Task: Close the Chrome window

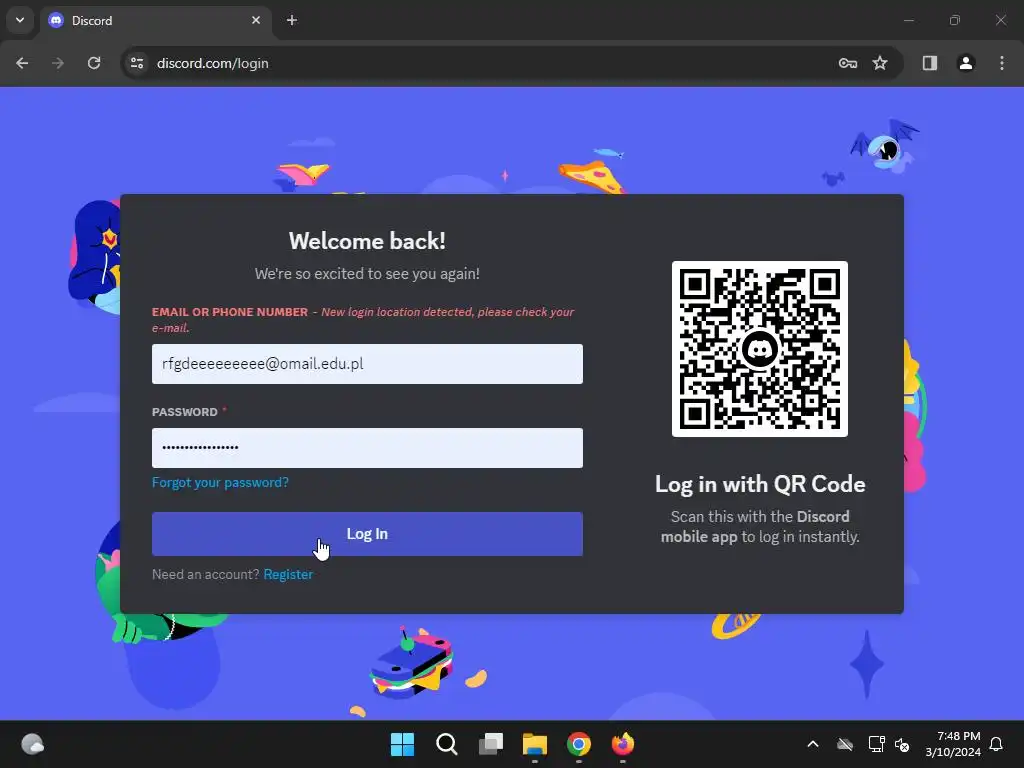Action: (x=1000, y=20)
